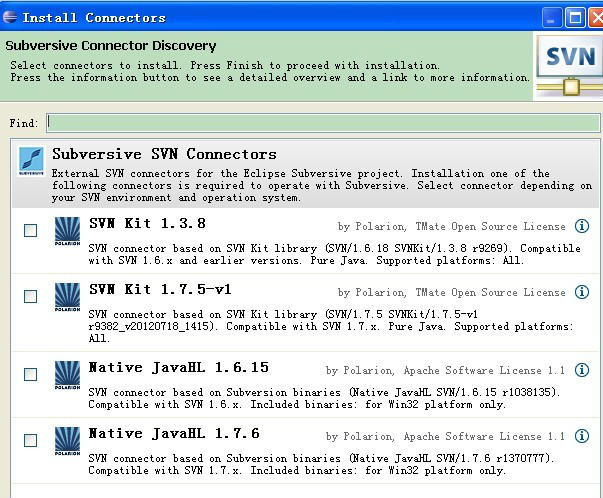Click the SVN banner image
This screenshot has width=603, height=498.
568,67
